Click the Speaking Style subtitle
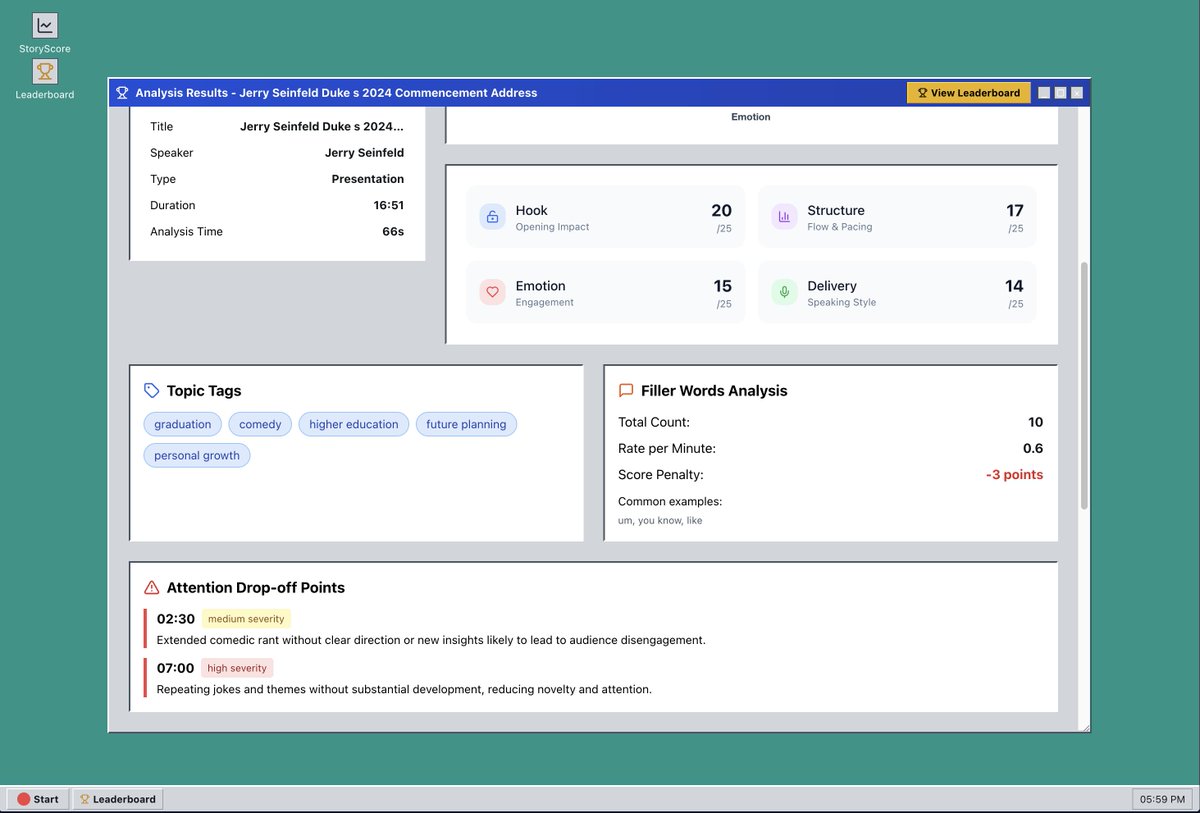Screen dimensions: 1200x813 [x=842, y=302]
